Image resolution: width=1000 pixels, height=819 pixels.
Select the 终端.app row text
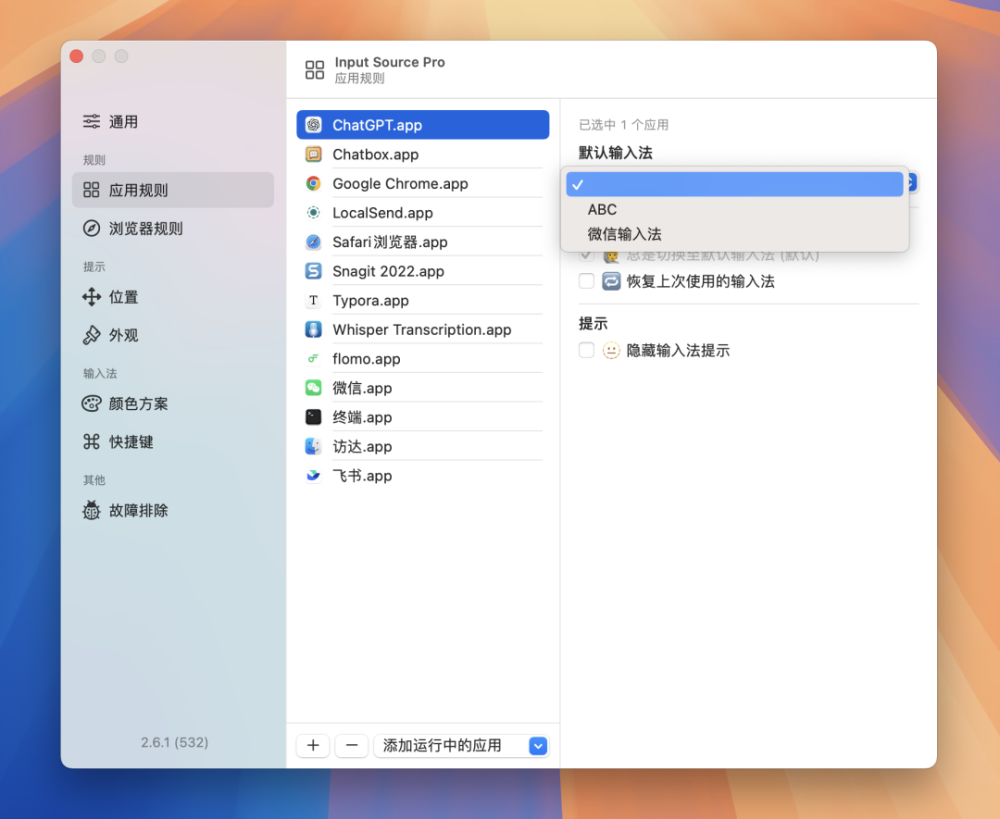(x=362, y=418)
